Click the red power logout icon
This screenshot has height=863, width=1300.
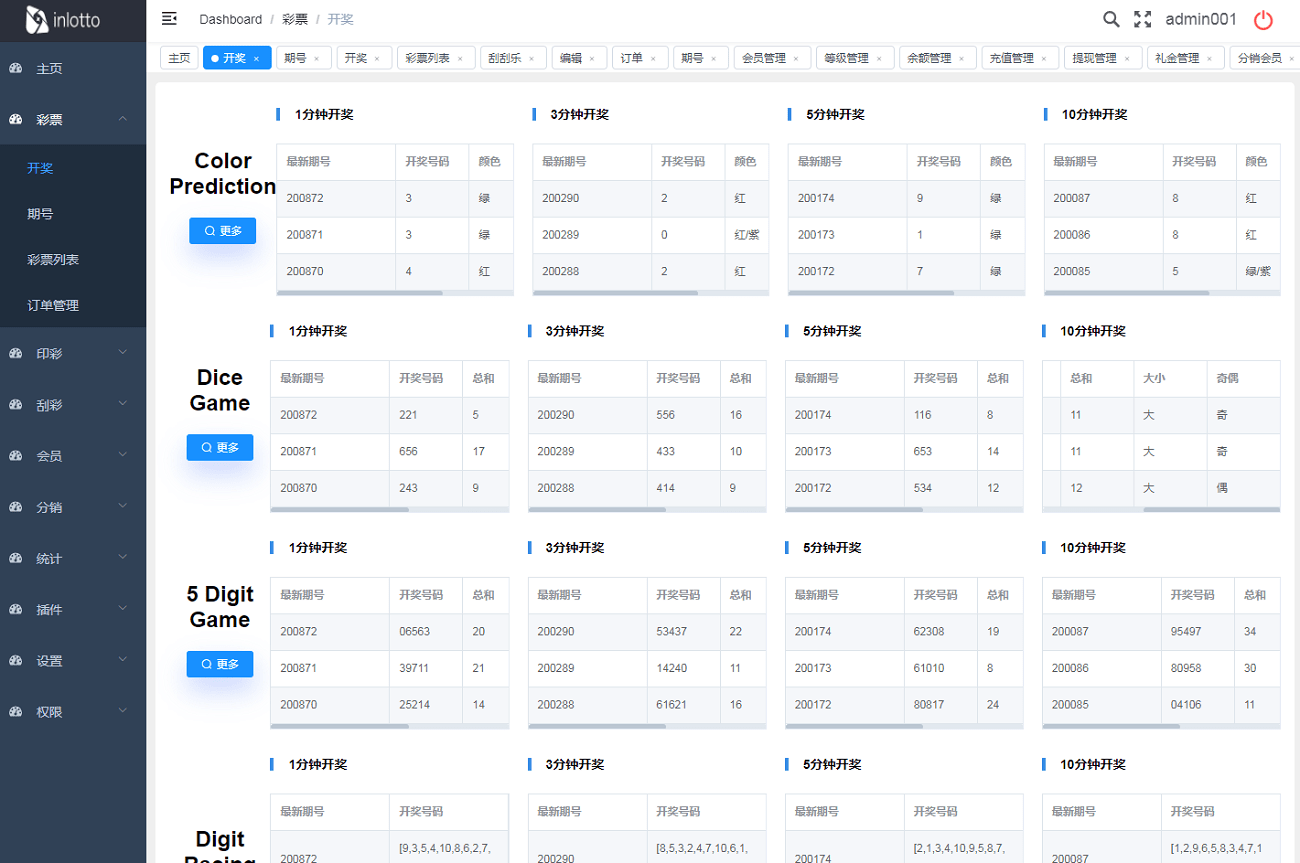[1264, 20]
